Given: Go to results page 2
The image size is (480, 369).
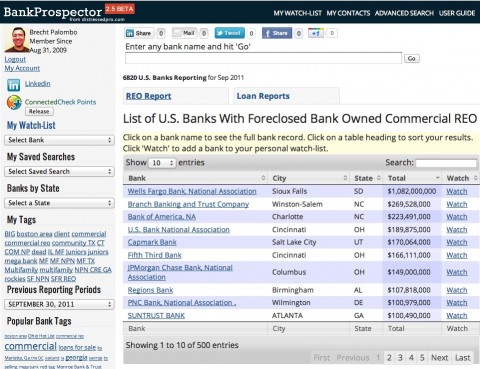Looking at the screenshot, I should click(389, 358).
